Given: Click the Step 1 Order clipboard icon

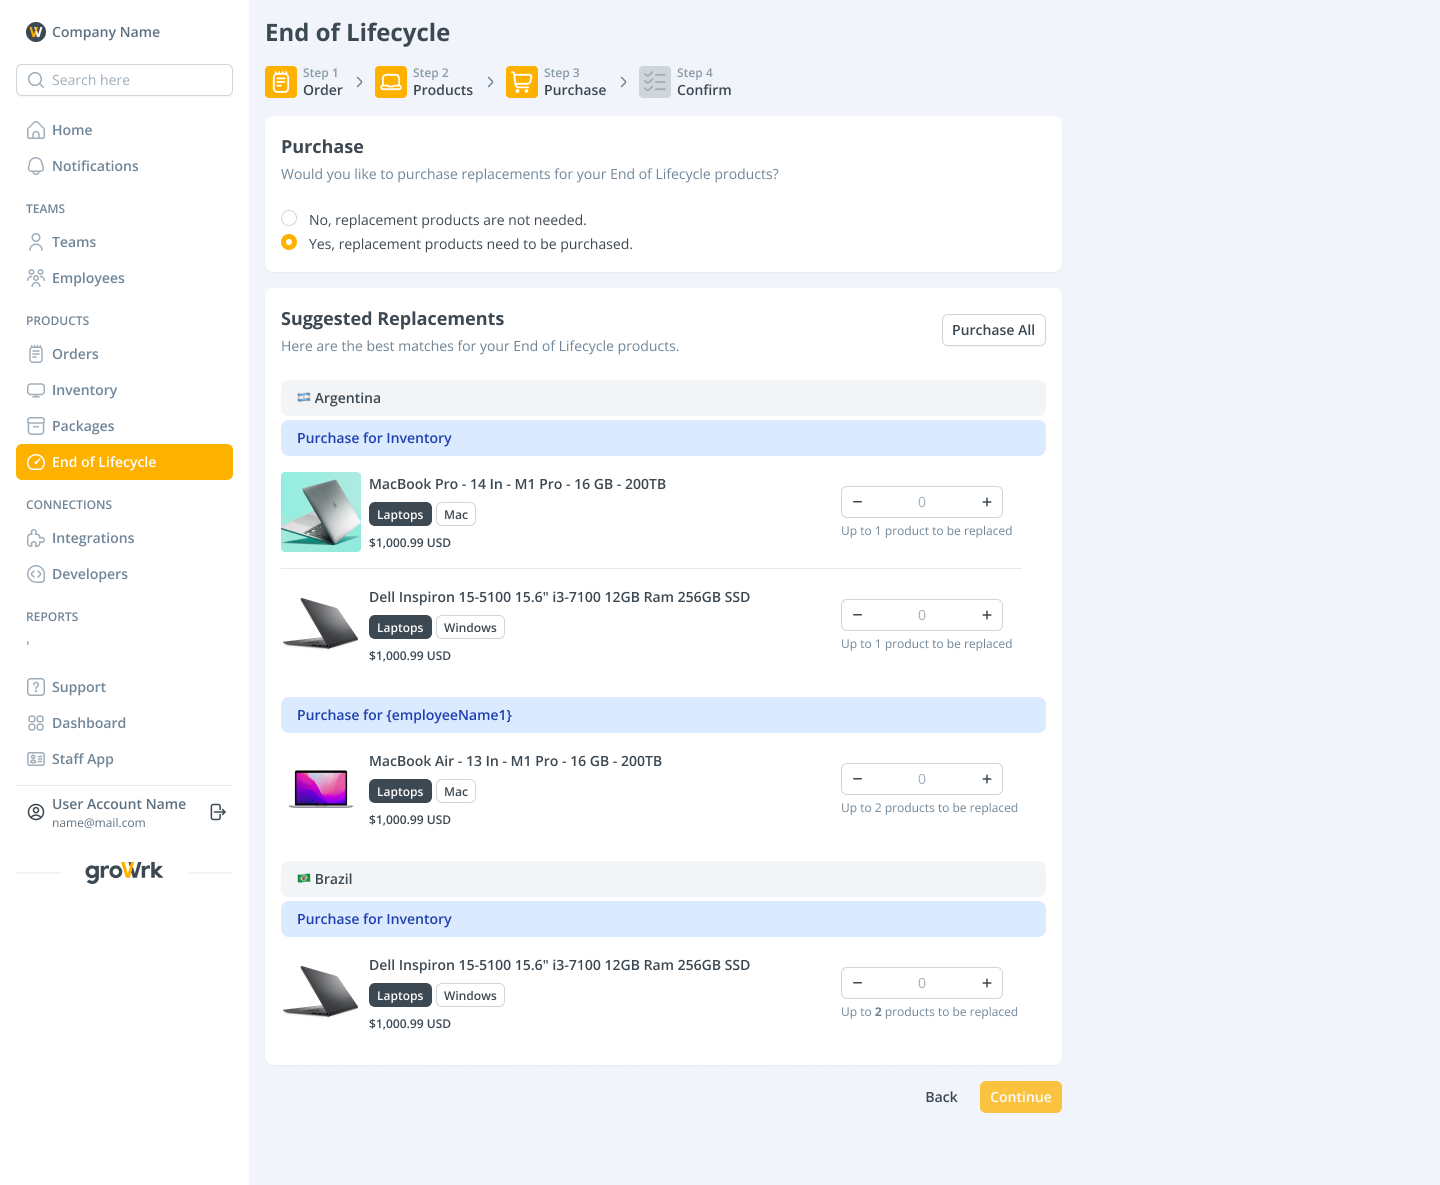Looking at the screenshot, I should pos(281,82).
